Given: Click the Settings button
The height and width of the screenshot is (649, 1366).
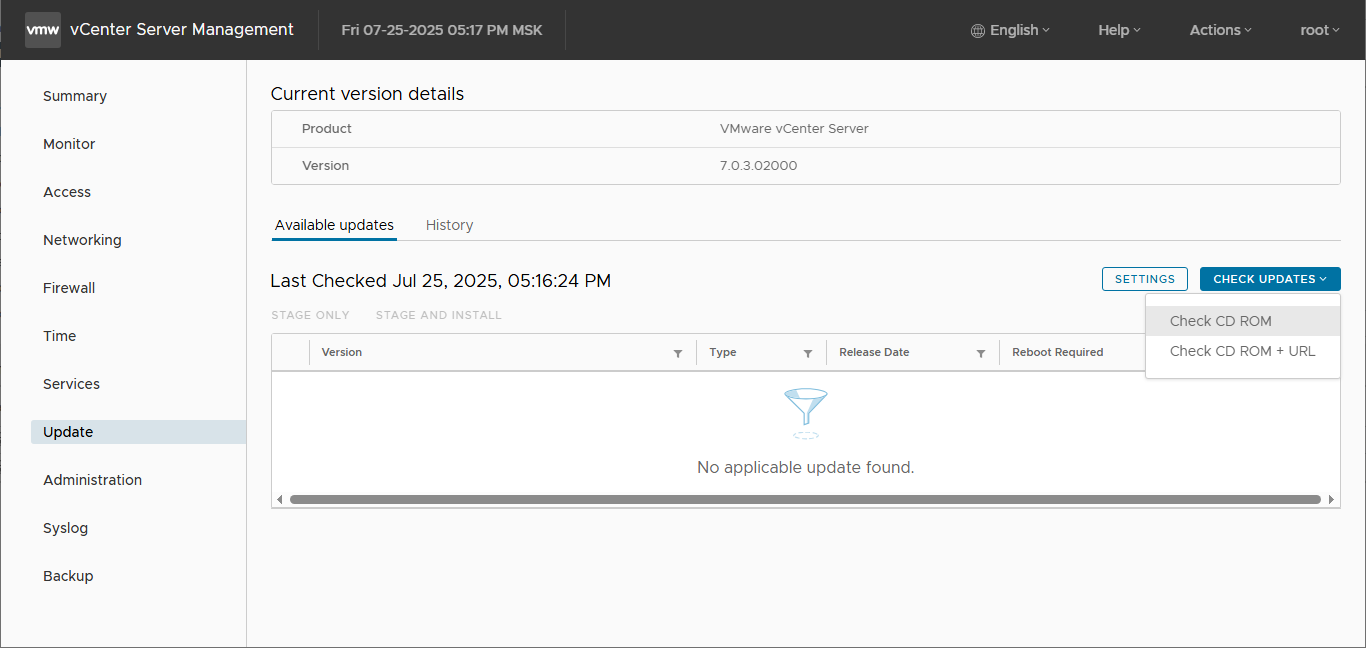Looking at the screenshot, I should pos(1145,279).
